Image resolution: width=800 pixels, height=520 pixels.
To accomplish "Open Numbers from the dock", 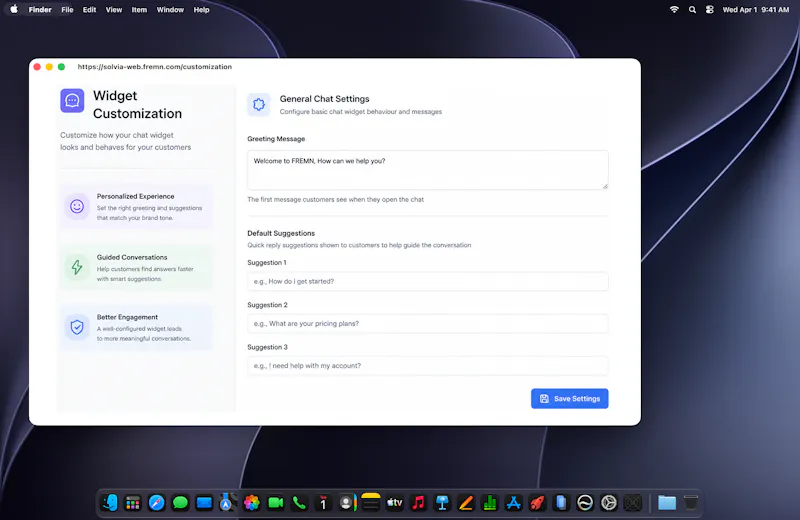I will 490,503.
